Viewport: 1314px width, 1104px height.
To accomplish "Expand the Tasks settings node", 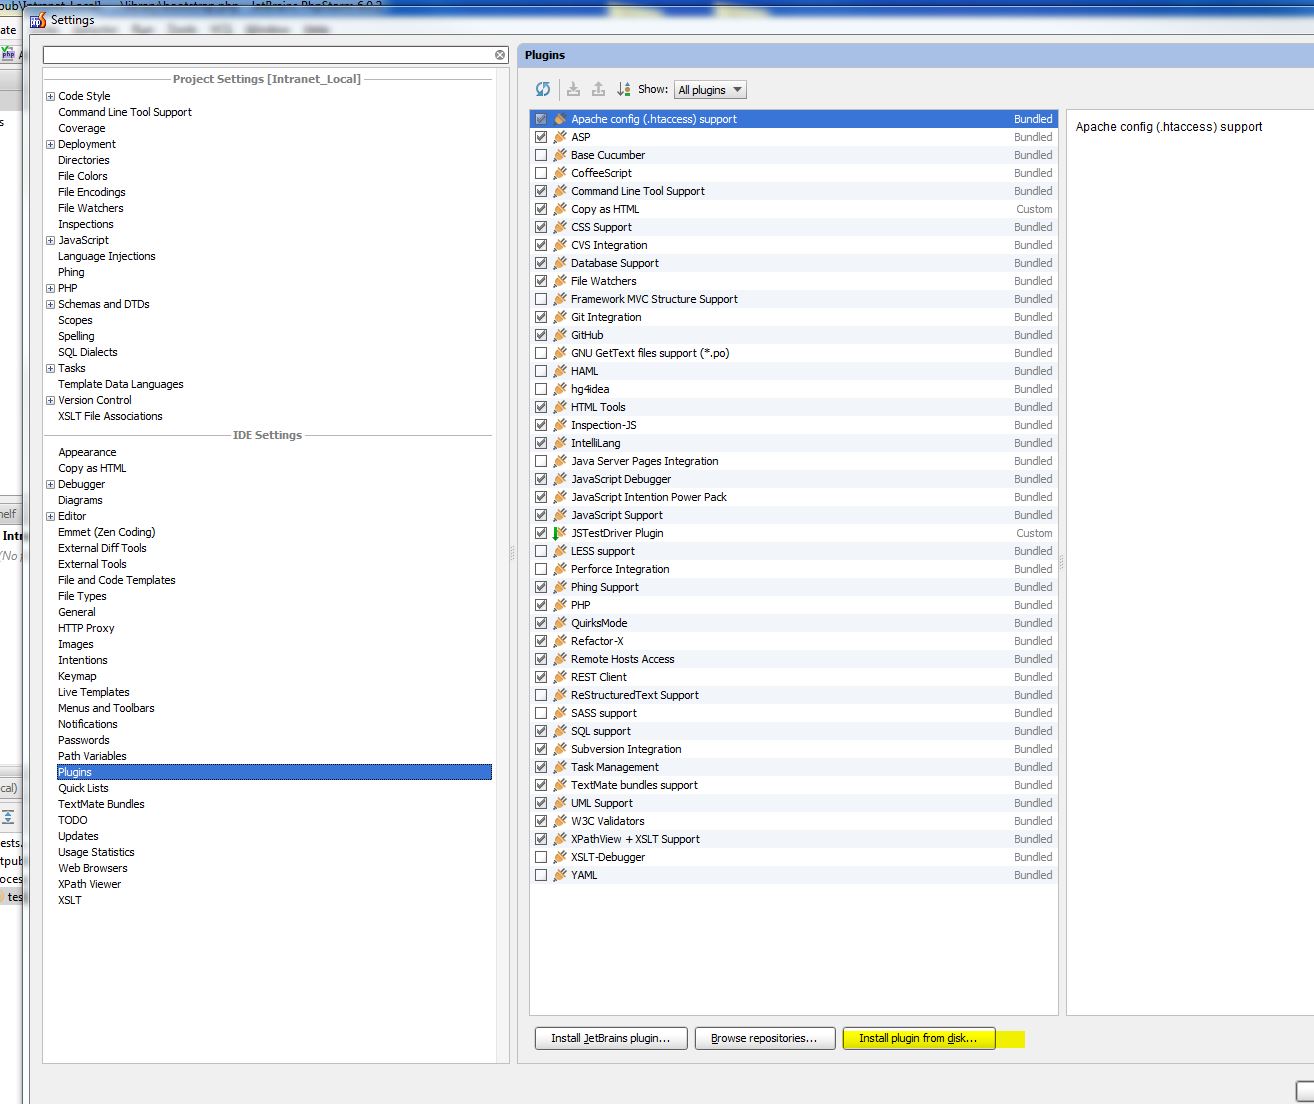I will (50, 368).
